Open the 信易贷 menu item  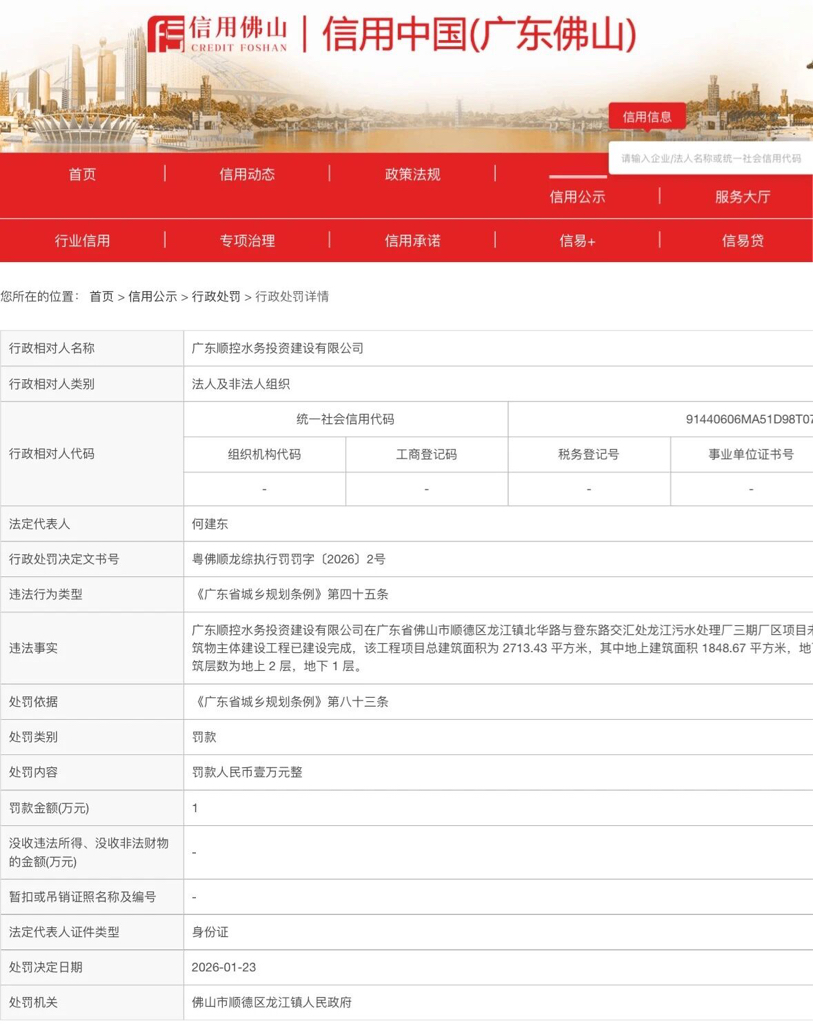point(742,241)
